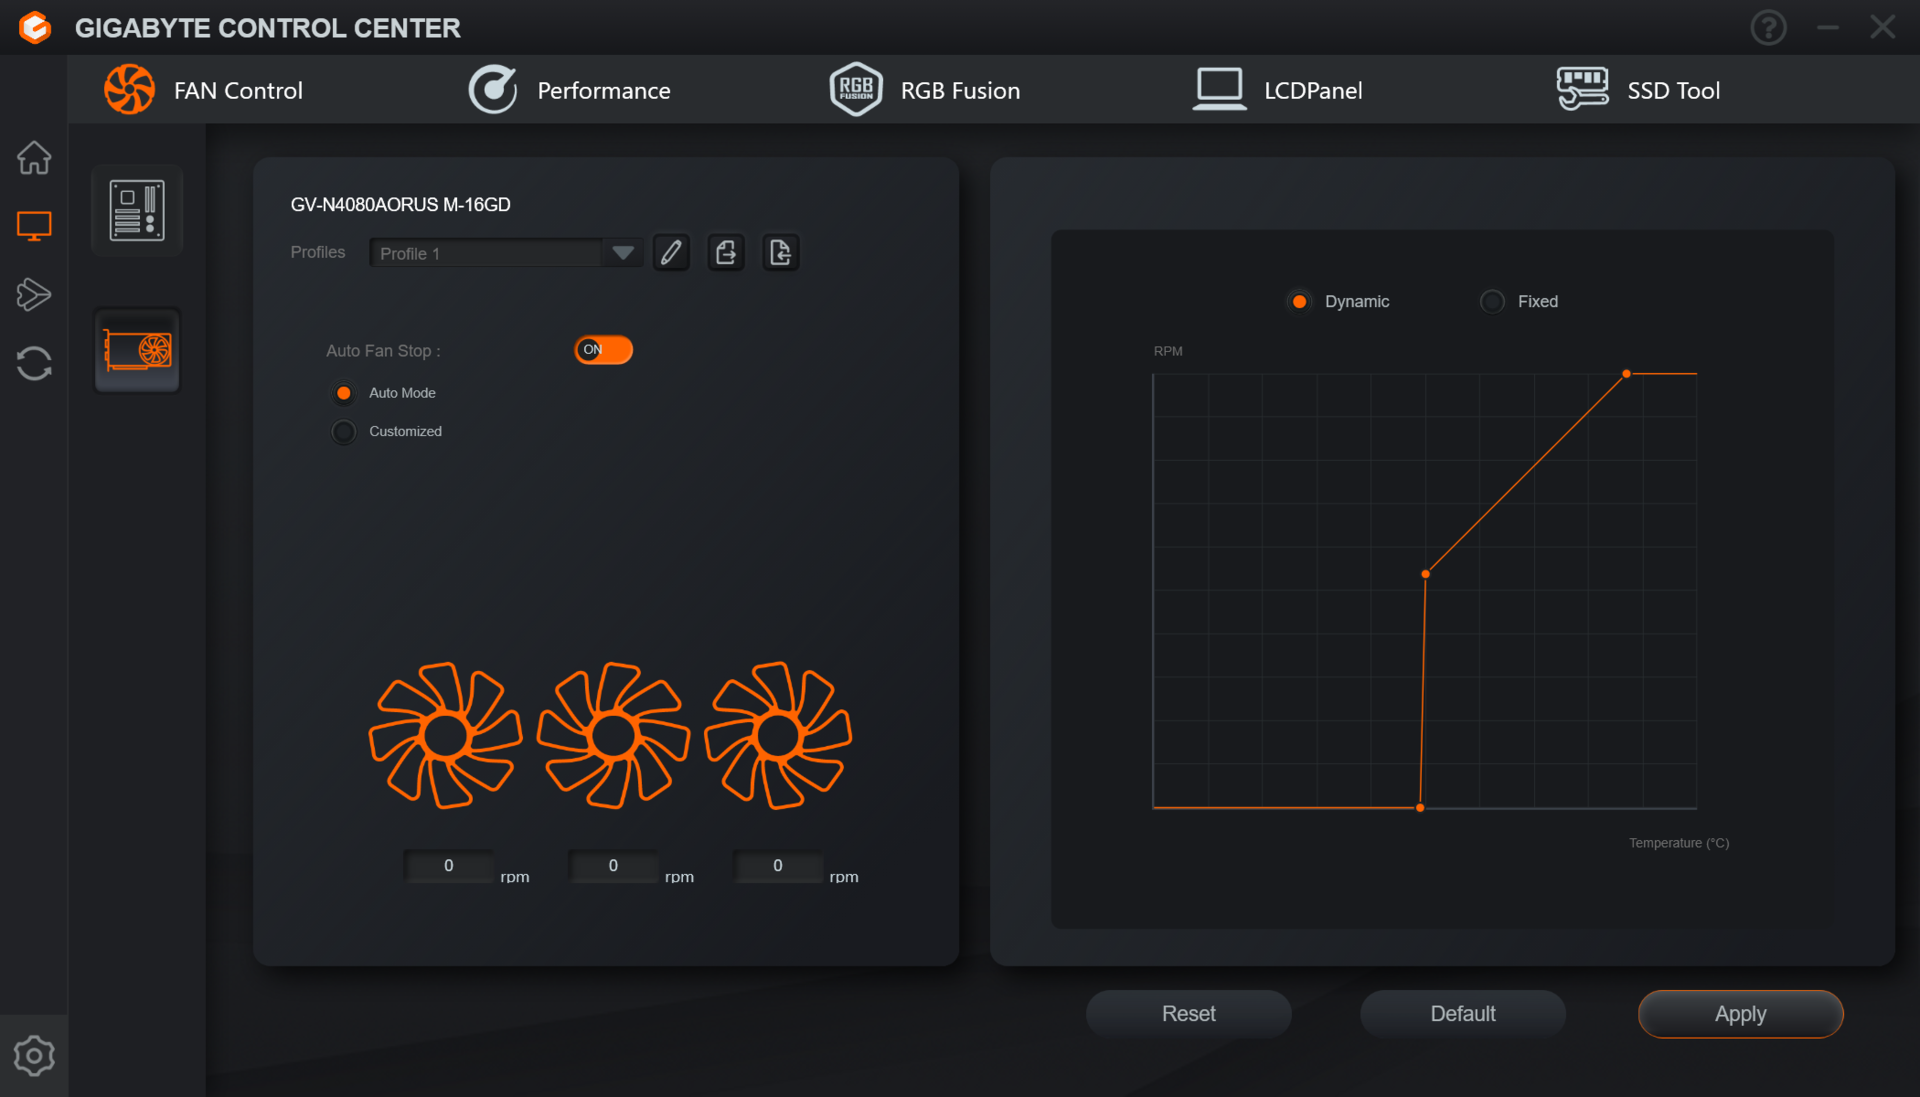This screenshot has height=1097, width=1920.
Task: Open the SSD Tool tab
Action: click(x=1638, y=90)
